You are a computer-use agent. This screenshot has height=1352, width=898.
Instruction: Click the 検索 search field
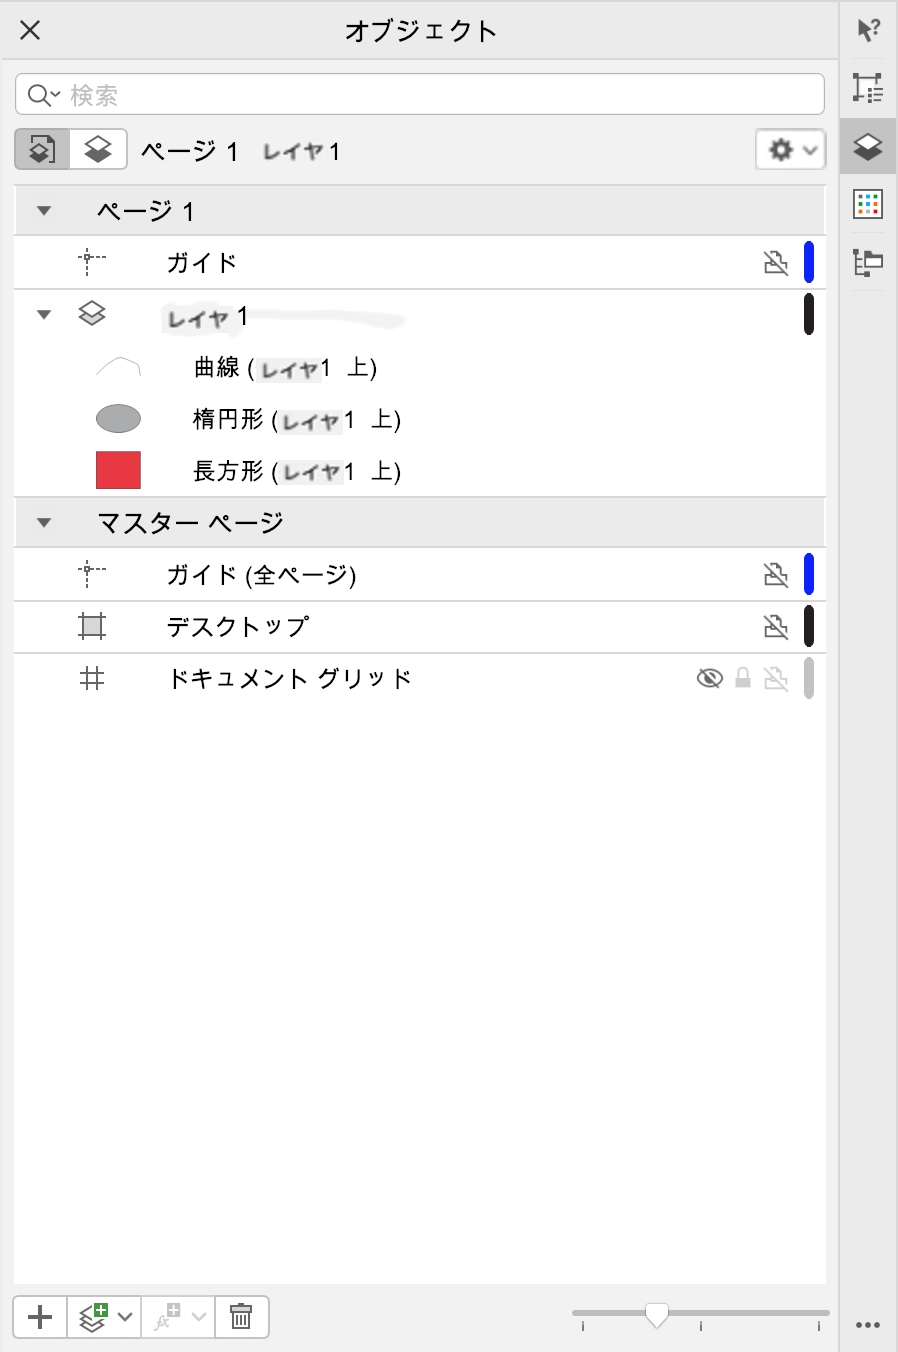pyautogui.click(x=420, y=95)
